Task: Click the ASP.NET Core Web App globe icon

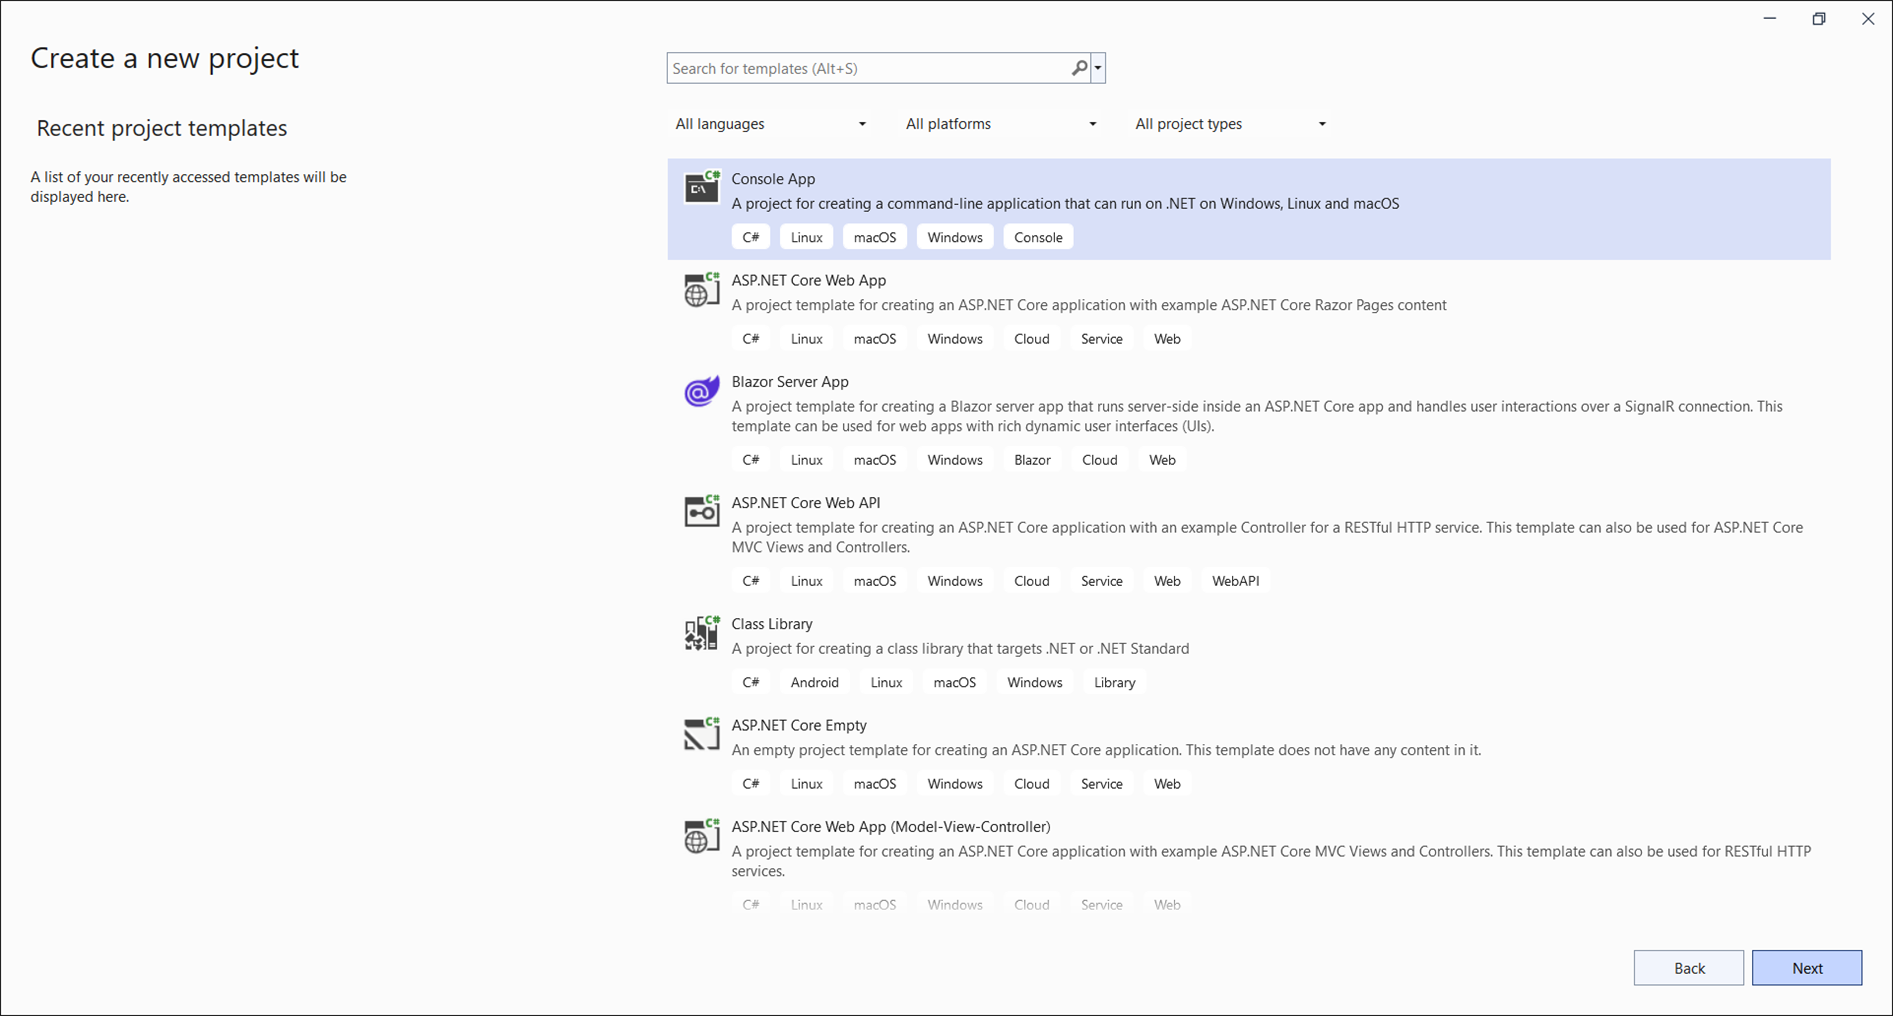Action: (701, 289)
